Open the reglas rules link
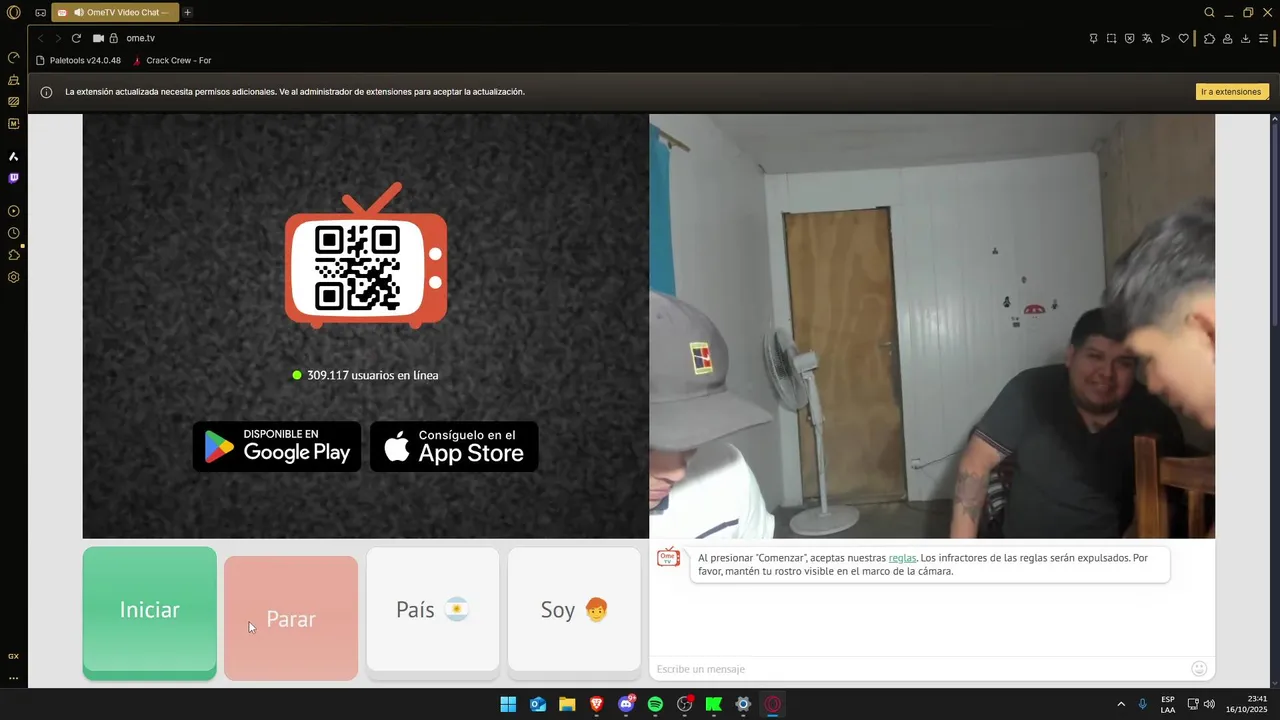1280x720 pixels. coord(902,558)
